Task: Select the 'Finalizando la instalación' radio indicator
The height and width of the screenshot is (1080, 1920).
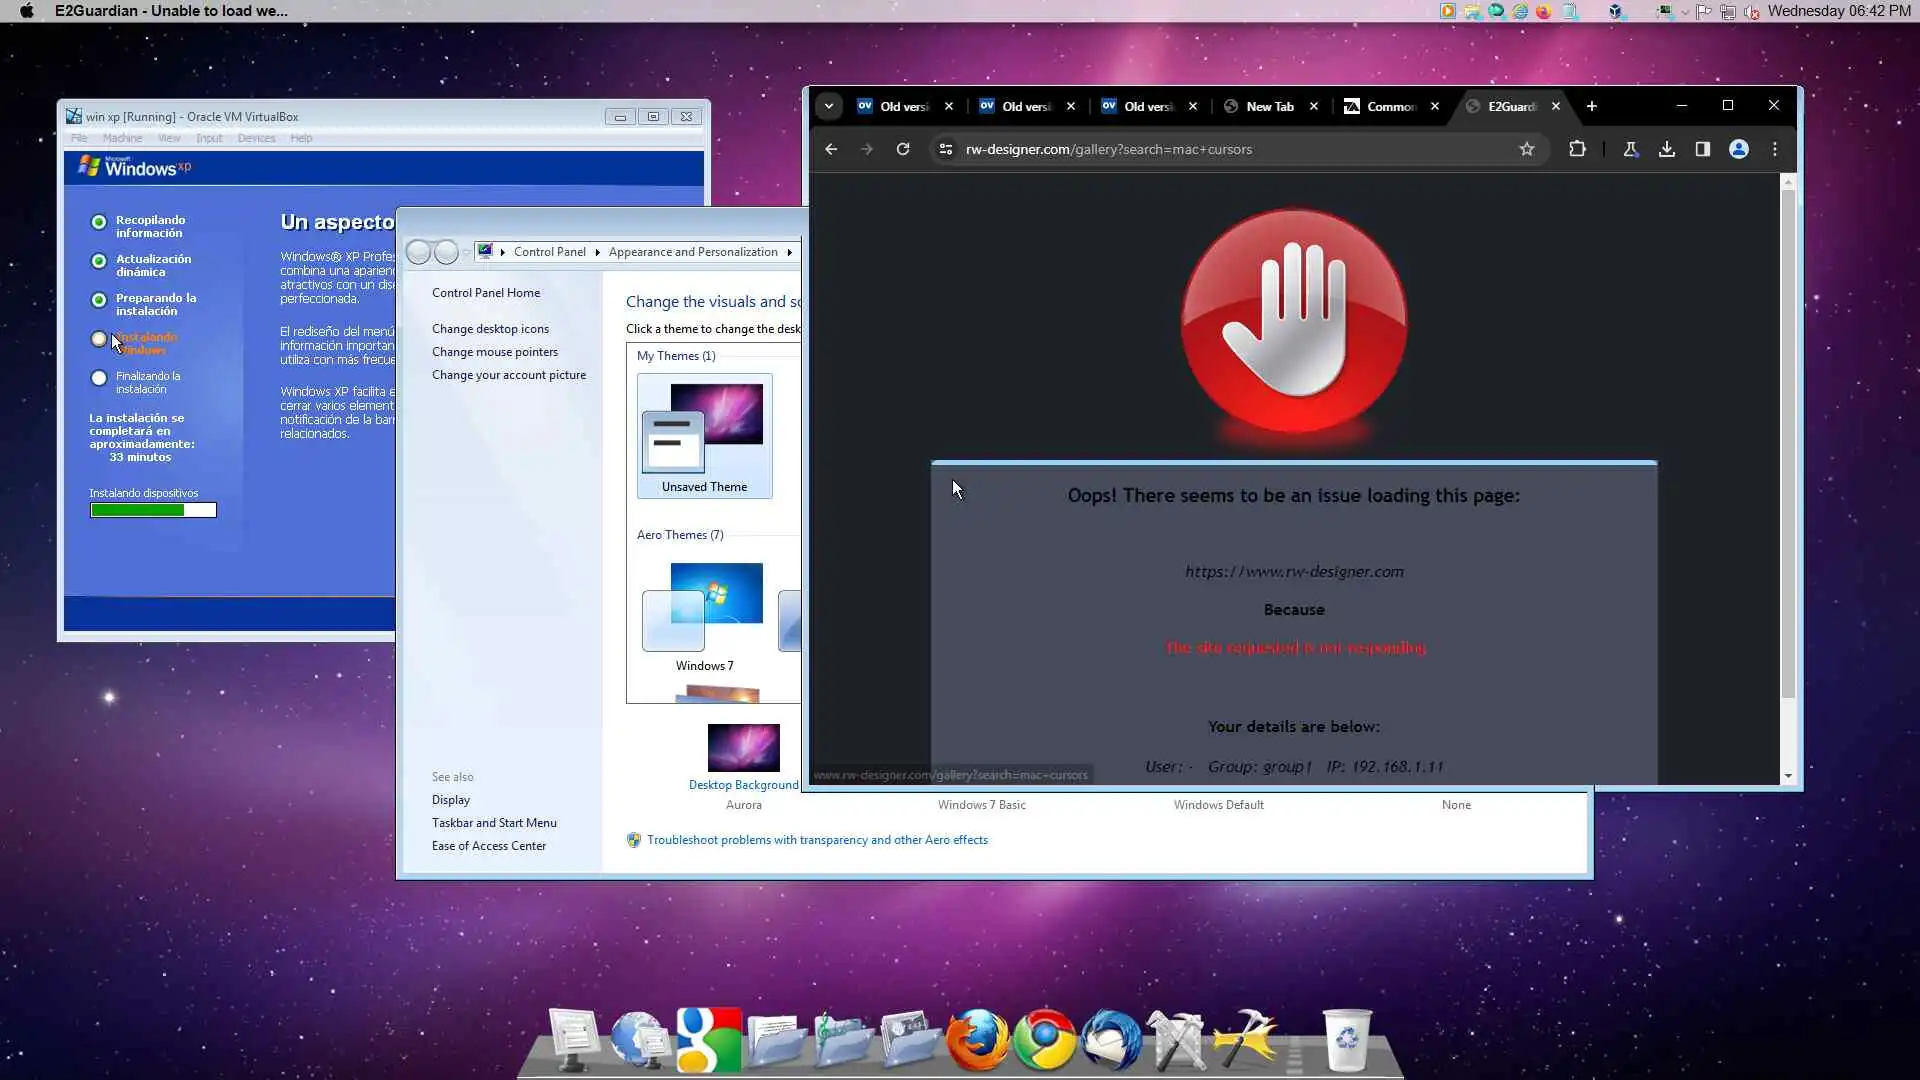Action: [x=99, y=378]
